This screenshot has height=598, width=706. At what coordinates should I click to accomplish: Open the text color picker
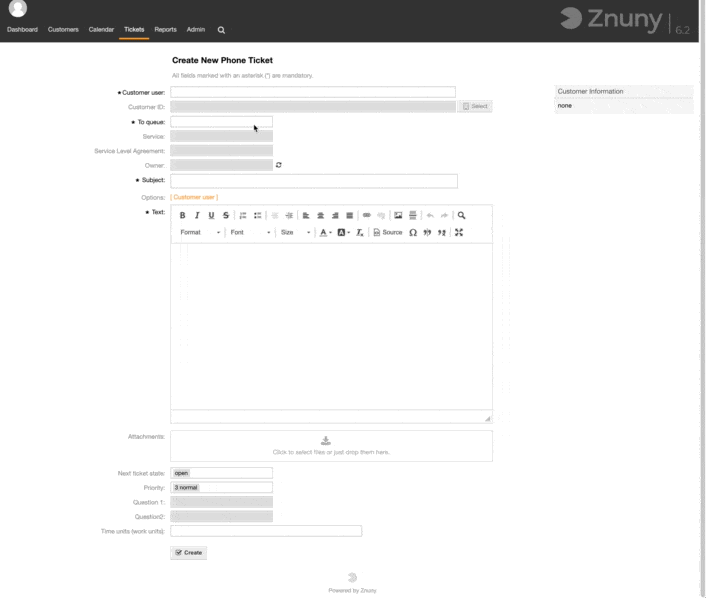pos(325,232)
